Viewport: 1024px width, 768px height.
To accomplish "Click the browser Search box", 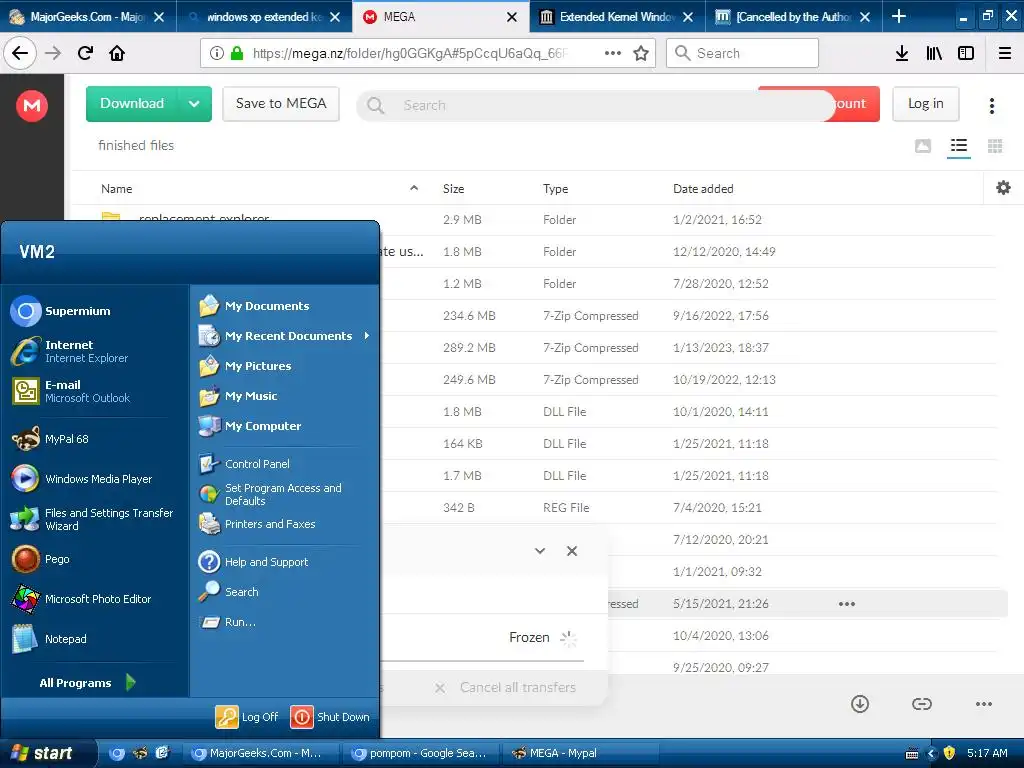I will click(742, 53).
